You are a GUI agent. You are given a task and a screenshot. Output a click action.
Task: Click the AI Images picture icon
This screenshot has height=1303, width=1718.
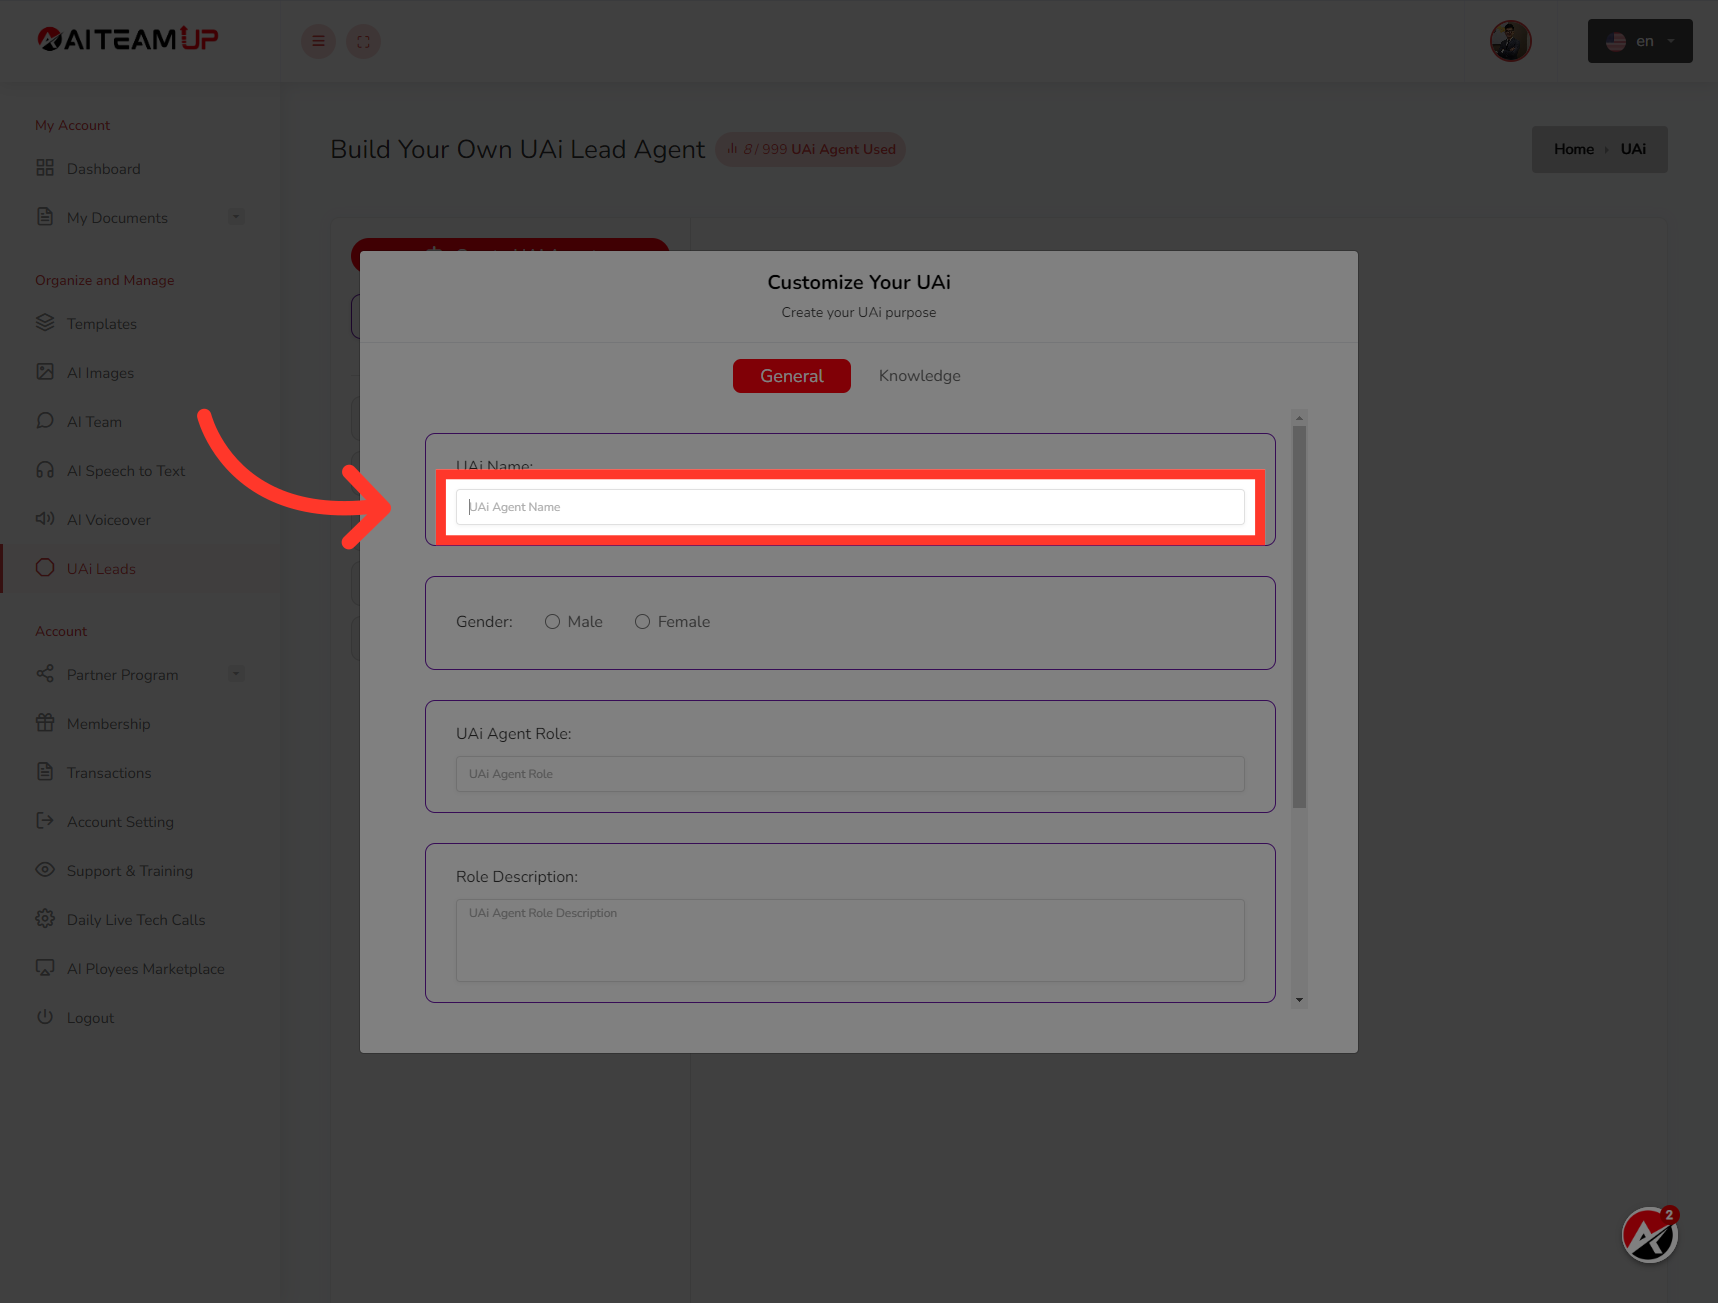pyautogui.click(x=45, y=372)
